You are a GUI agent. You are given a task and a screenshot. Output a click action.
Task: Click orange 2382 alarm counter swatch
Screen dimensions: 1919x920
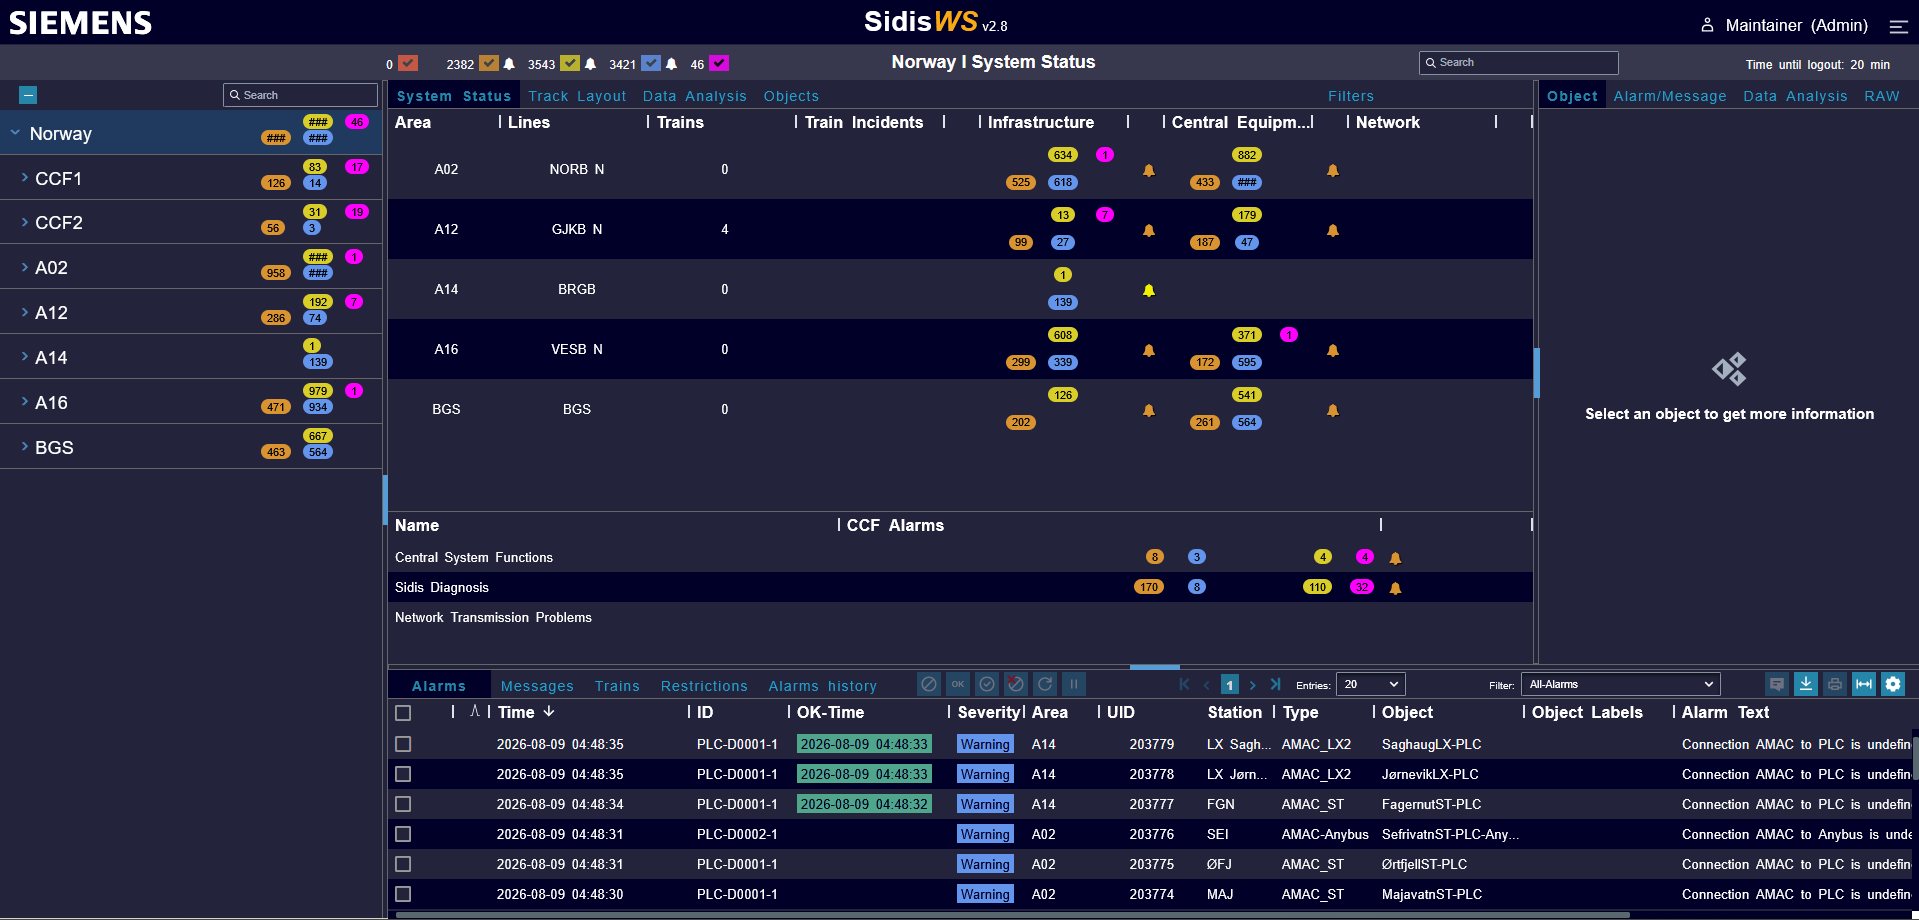(x=488, y=63)
